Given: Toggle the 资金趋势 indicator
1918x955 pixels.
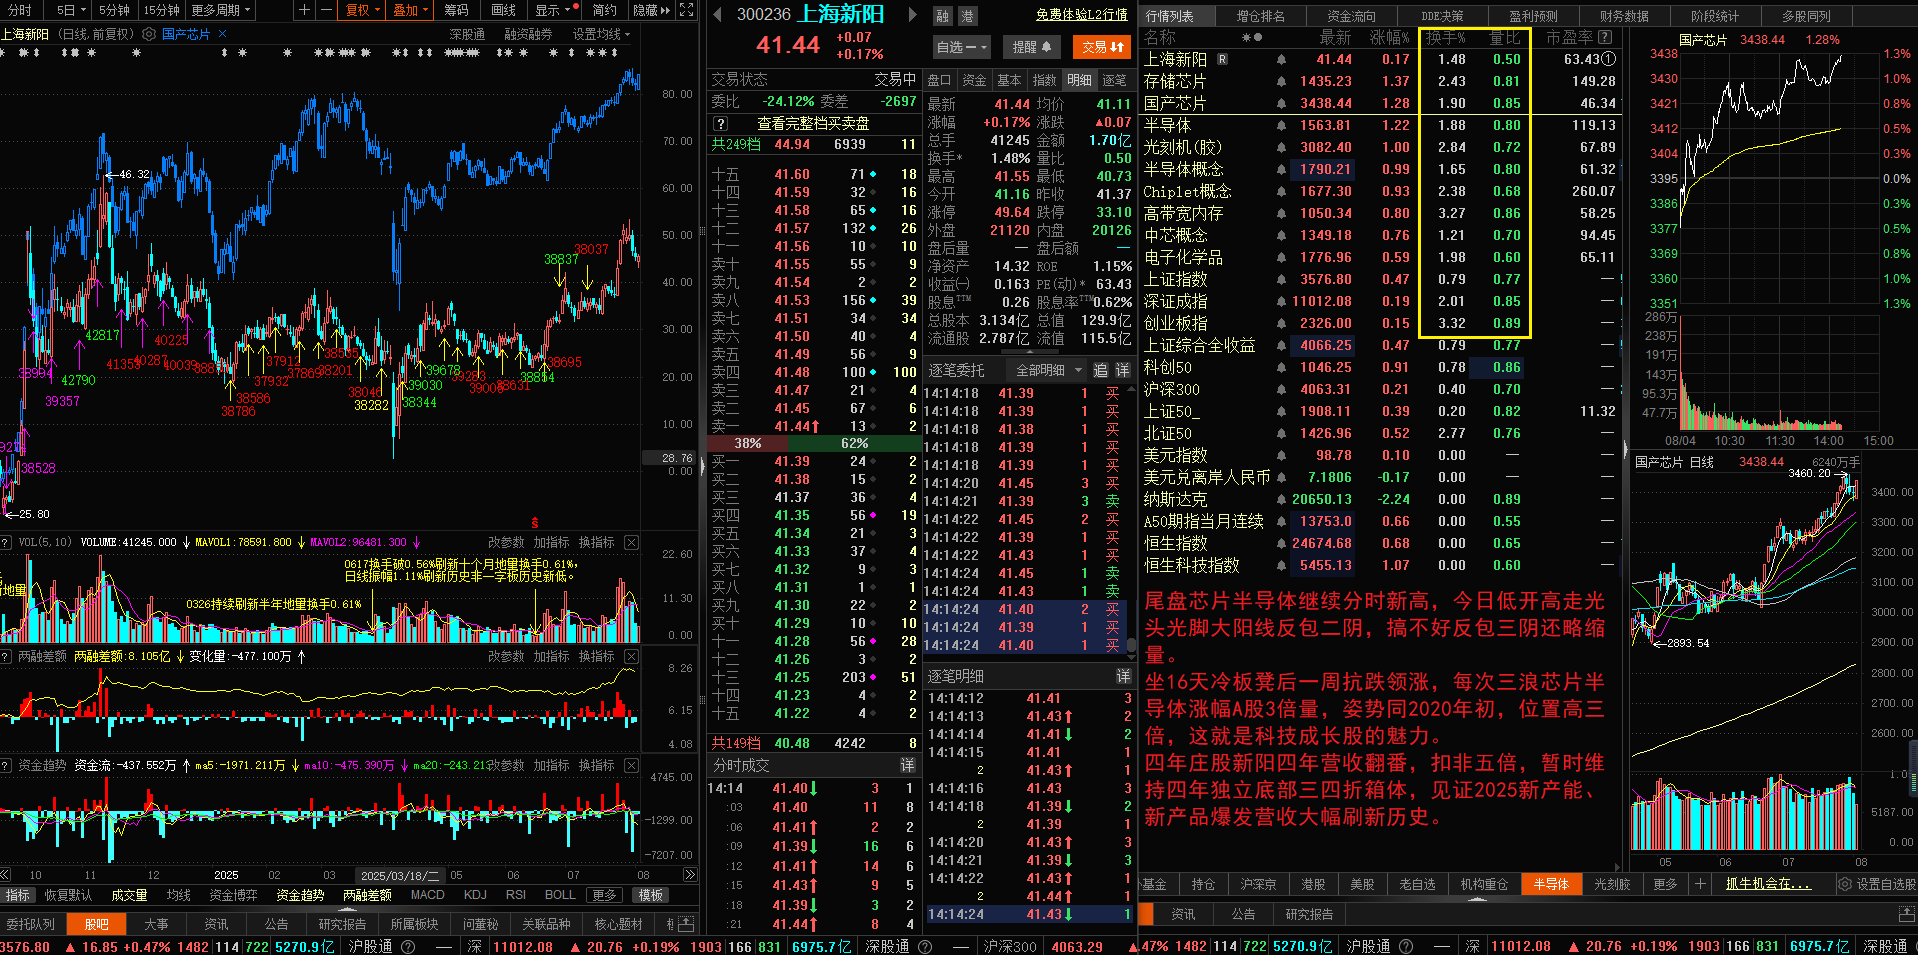Looking at the screenshot, I should click(x=300, y=895).
